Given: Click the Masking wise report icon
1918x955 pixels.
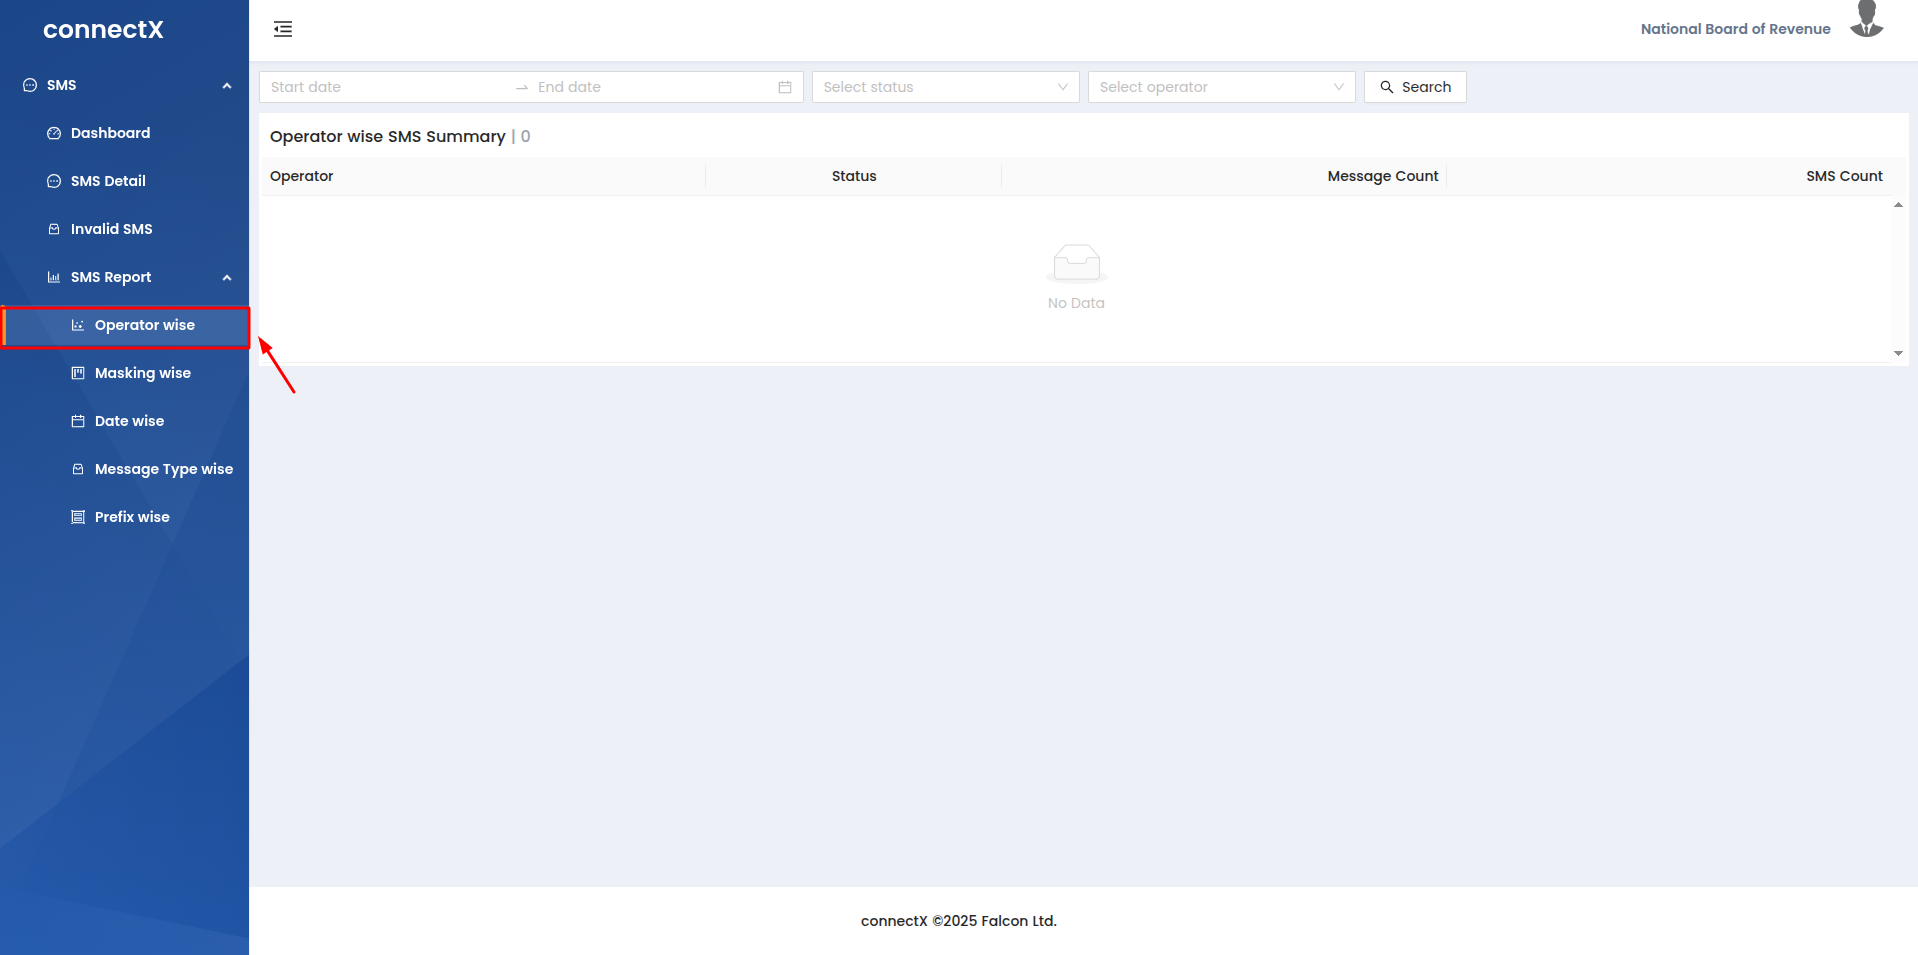Looking at the screenshot, I should click(x=78, y=373).
